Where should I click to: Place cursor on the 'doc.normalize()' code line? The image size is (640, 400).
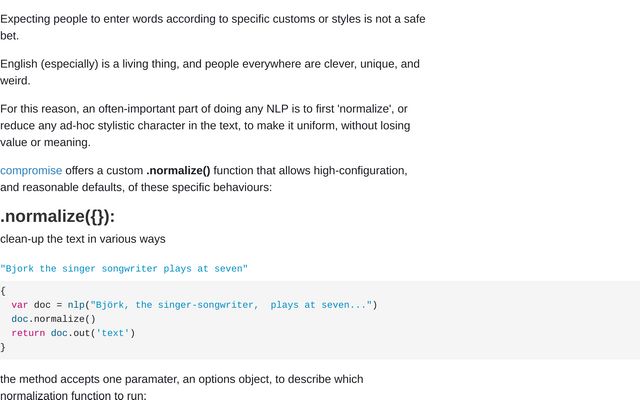pyautogui.click(x=53, y=319)
